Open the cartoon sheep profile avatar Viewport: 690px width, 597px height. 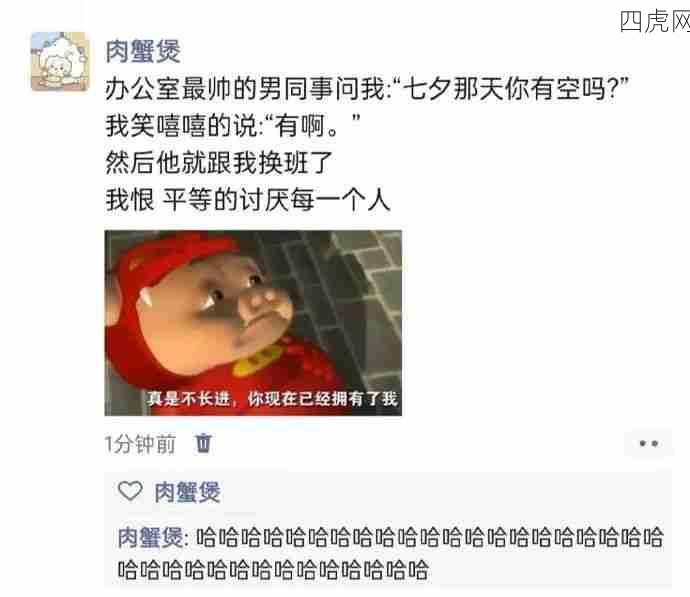tap(60, 61)
